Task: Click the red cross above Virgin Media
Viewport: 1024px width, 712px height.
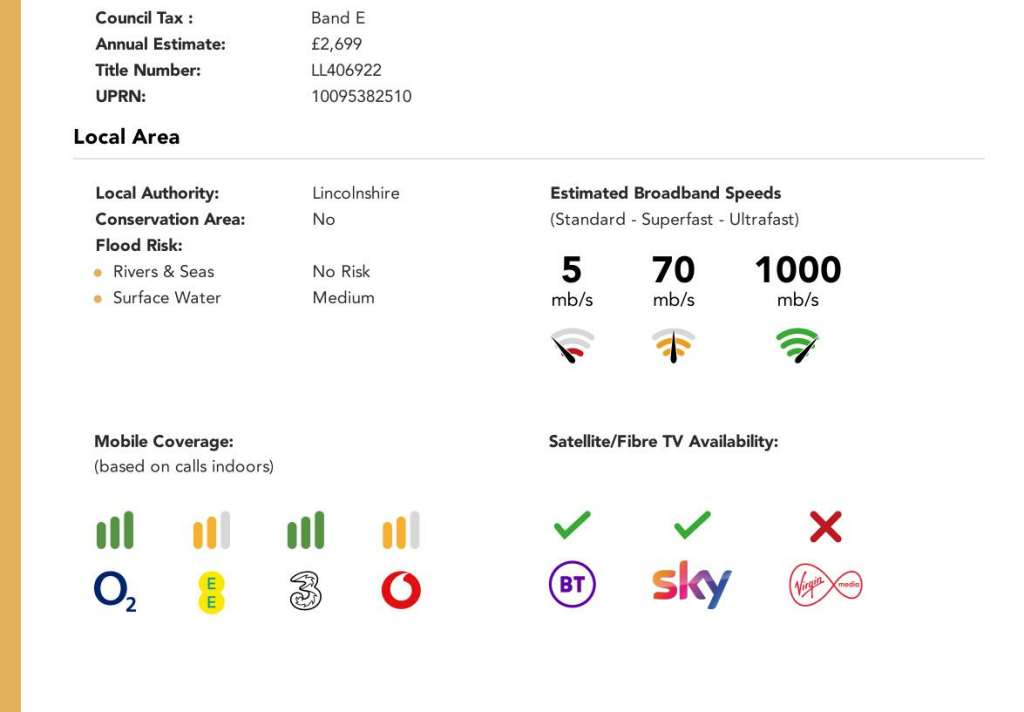Action: point(825,526)
